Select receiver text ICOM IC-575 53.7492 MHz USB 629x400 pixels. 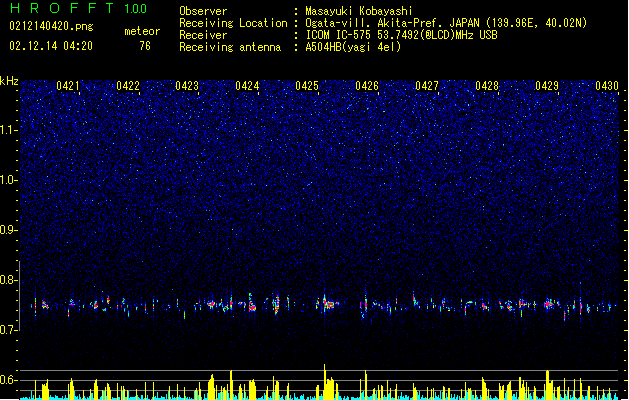[x=401, y=35]
